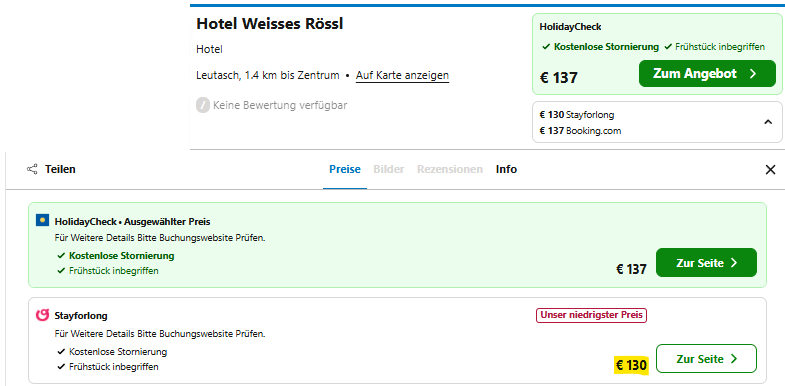This screenshot has width=785, height=386.
Task: Open the Rezensionen tab
Action: point(450,169)
